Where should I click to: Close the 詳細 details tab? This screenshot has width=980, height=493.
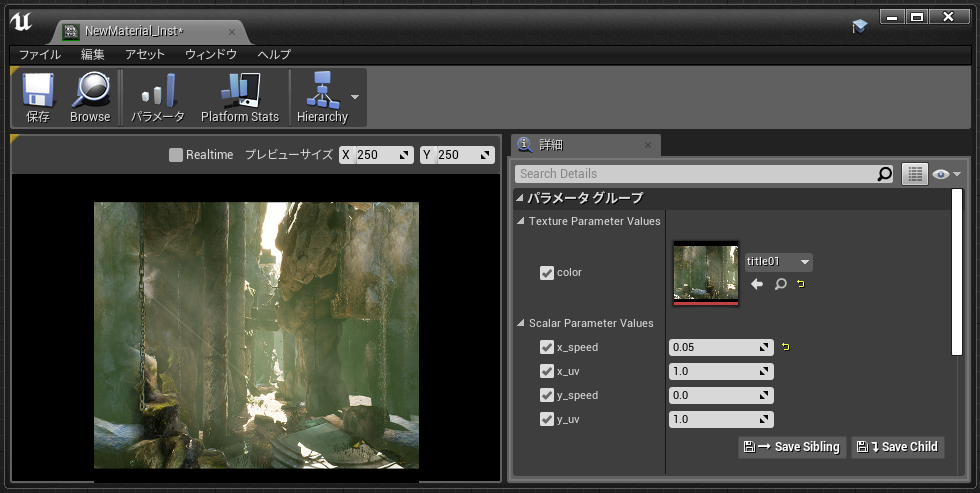pos(648,145)
